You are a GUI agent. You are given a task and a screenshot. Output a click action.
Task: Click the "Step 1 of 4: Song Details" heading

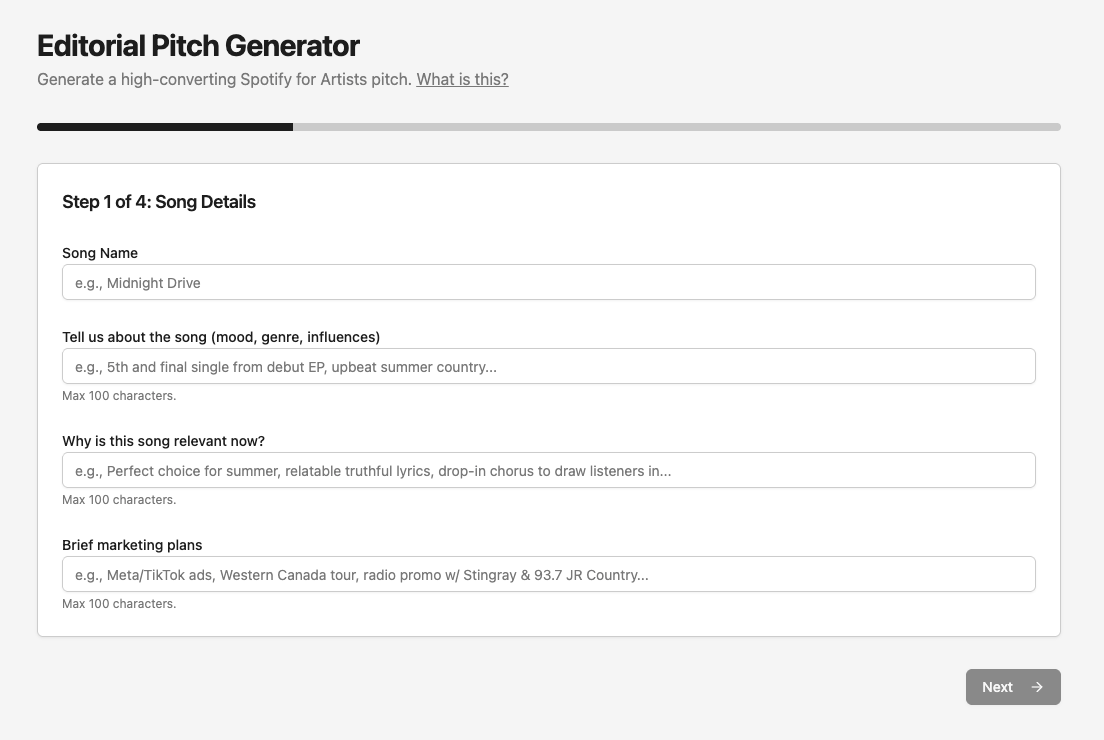(159, 202)
